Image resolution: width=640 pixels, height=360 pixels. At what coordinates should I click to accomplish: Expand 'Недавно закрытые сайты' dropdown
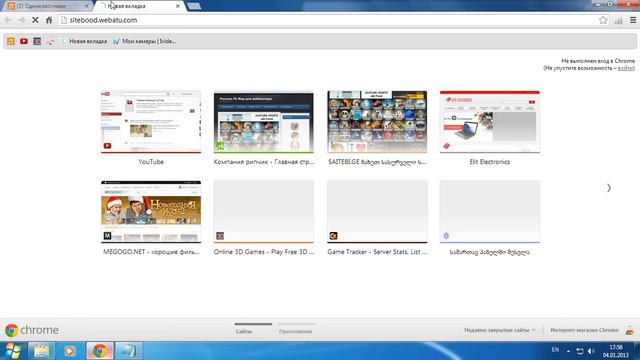pos(500,330)
